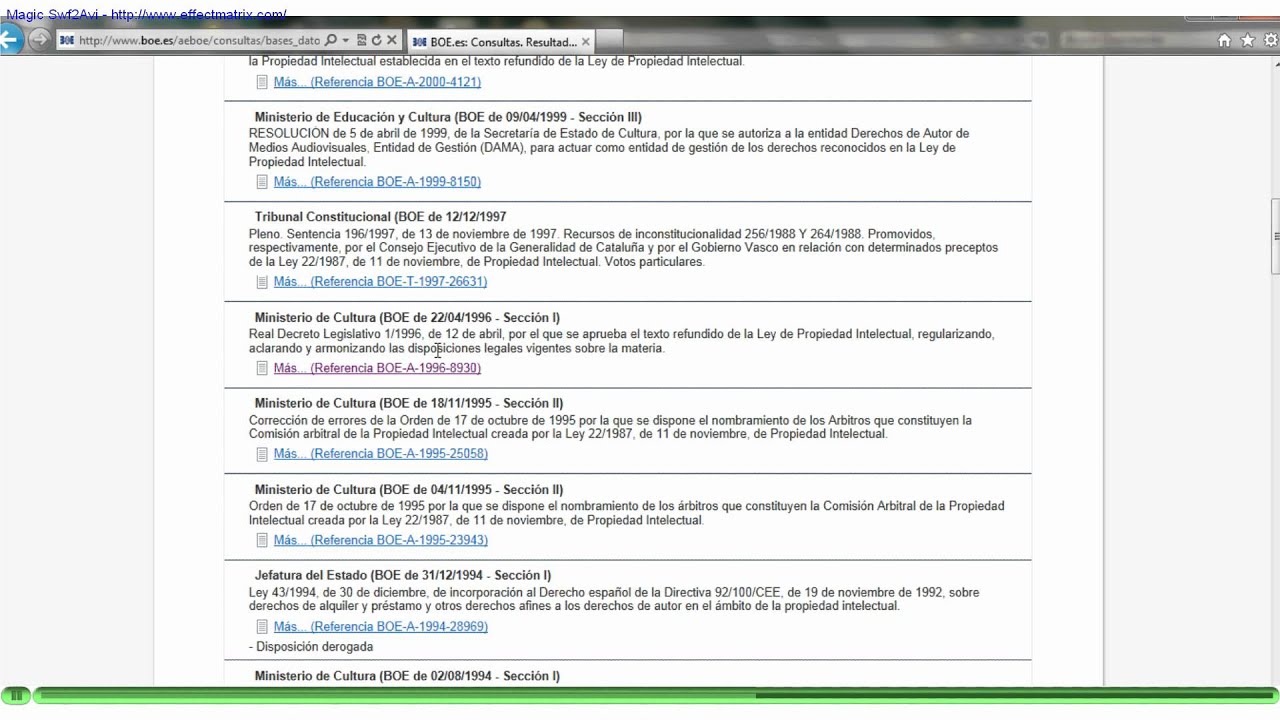Open the Tools gear icon

[1270, 41]
